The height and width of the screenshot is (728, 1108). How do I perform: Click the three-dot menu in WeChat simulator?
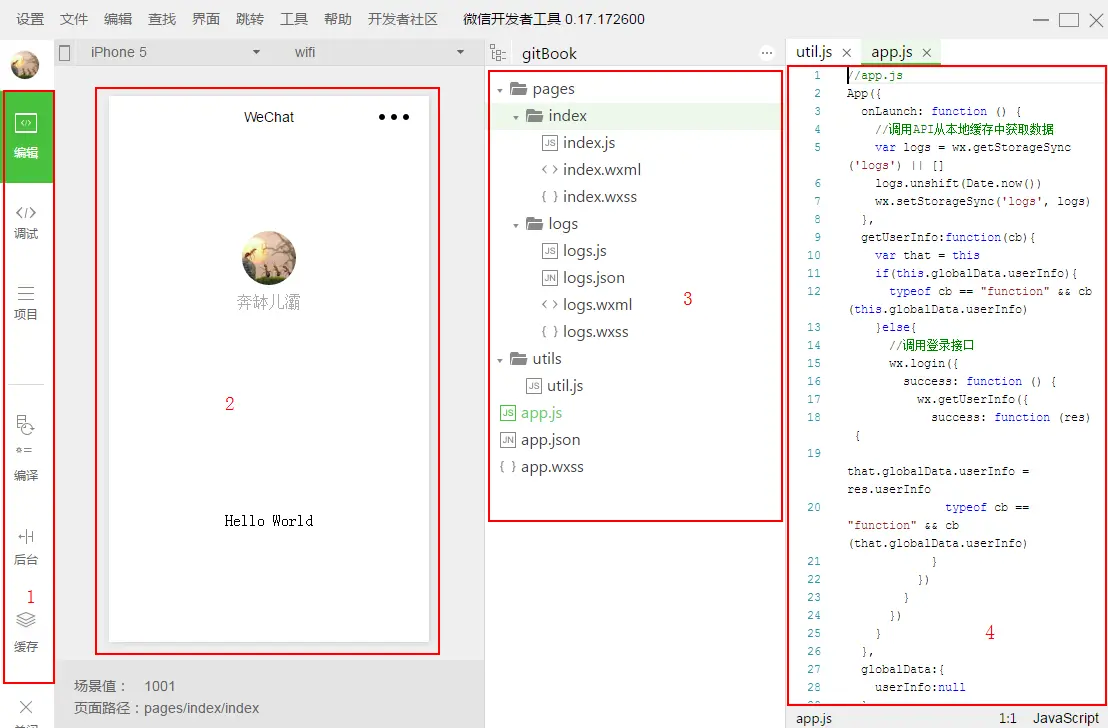pyautogui.click(x=394, y=117)
